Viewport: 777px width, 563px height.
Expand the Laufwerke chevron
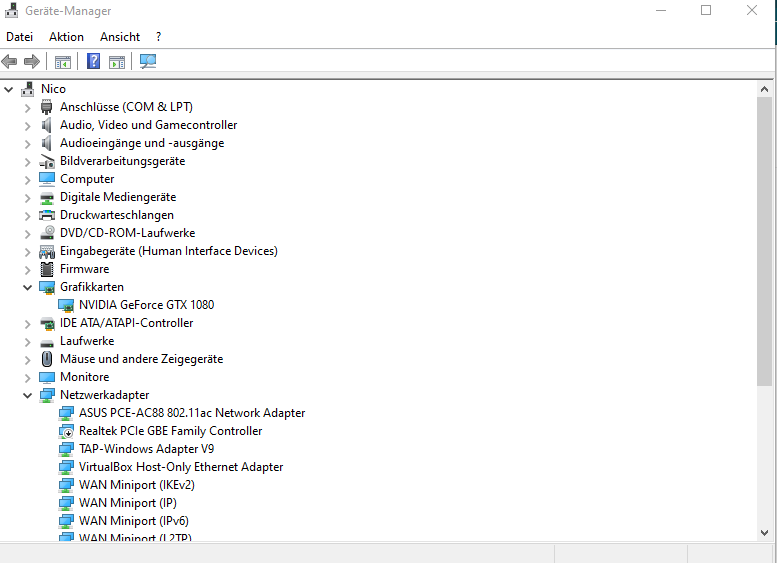point(28,342)
